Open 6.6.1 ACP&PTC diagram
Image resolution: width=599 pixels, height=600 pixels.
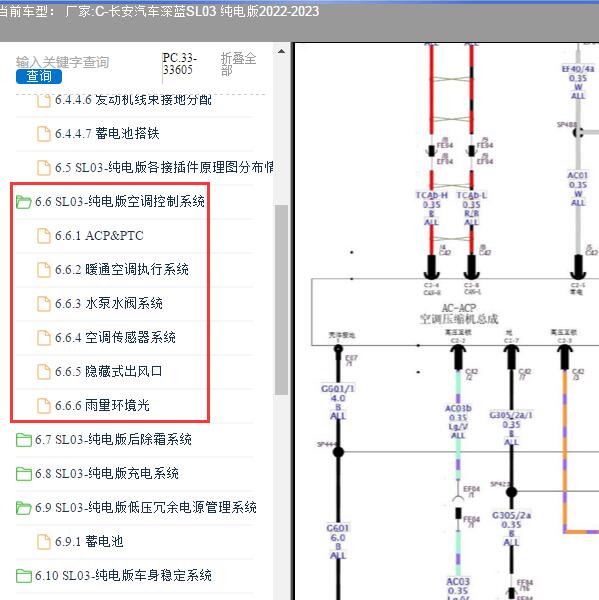(99, 236)
